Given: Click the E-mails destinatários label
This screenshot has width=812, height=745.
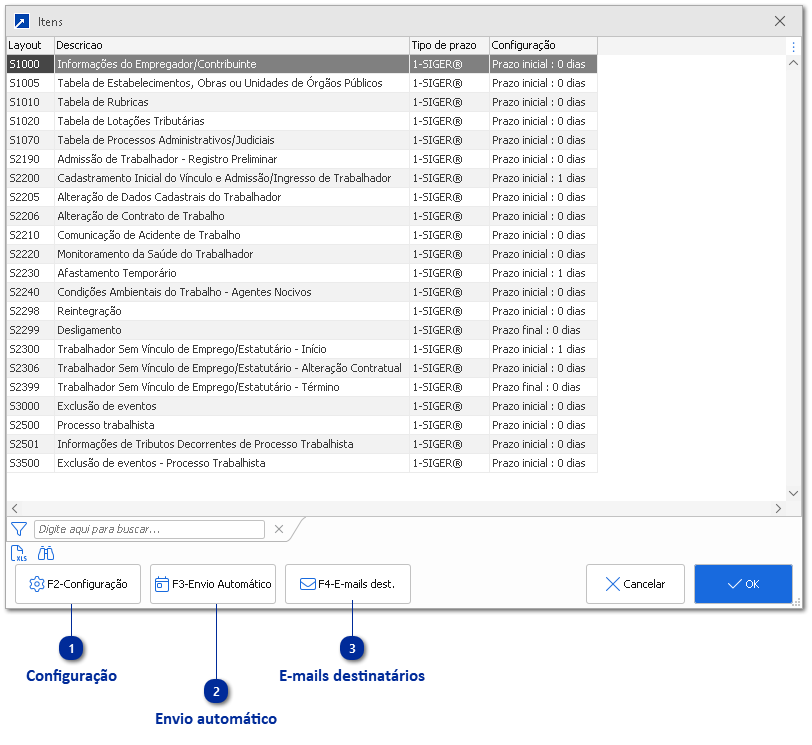Looking at the screenshot, I should click(x=352, y=675).
